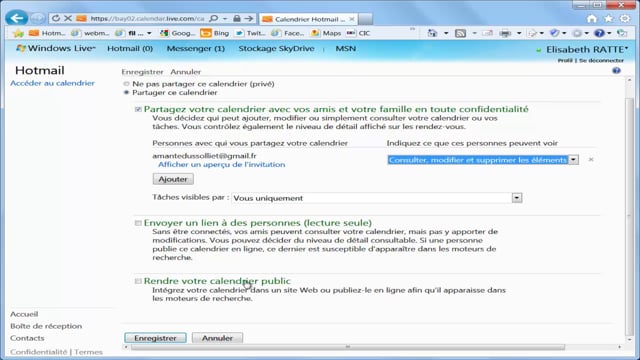Stop loading with the X icon
The width and height of the screenshot is (640, 360).
[68, 18]
